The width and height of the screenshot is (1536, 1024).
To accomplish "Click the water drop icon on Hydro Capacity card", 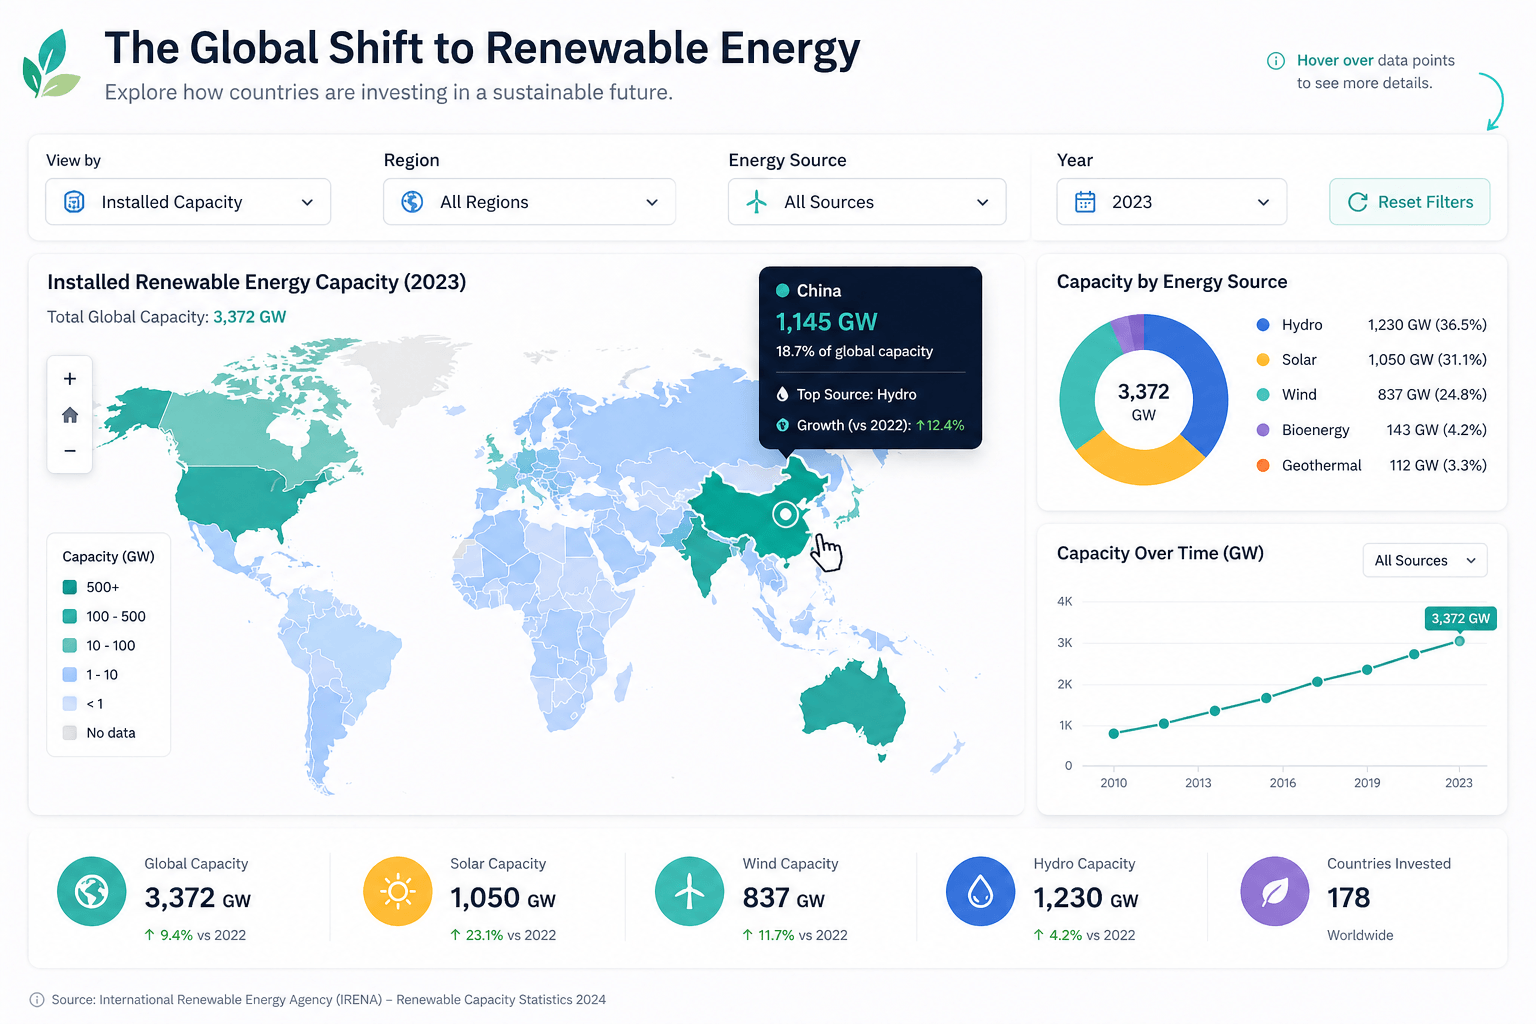I will tap(981, 890).
